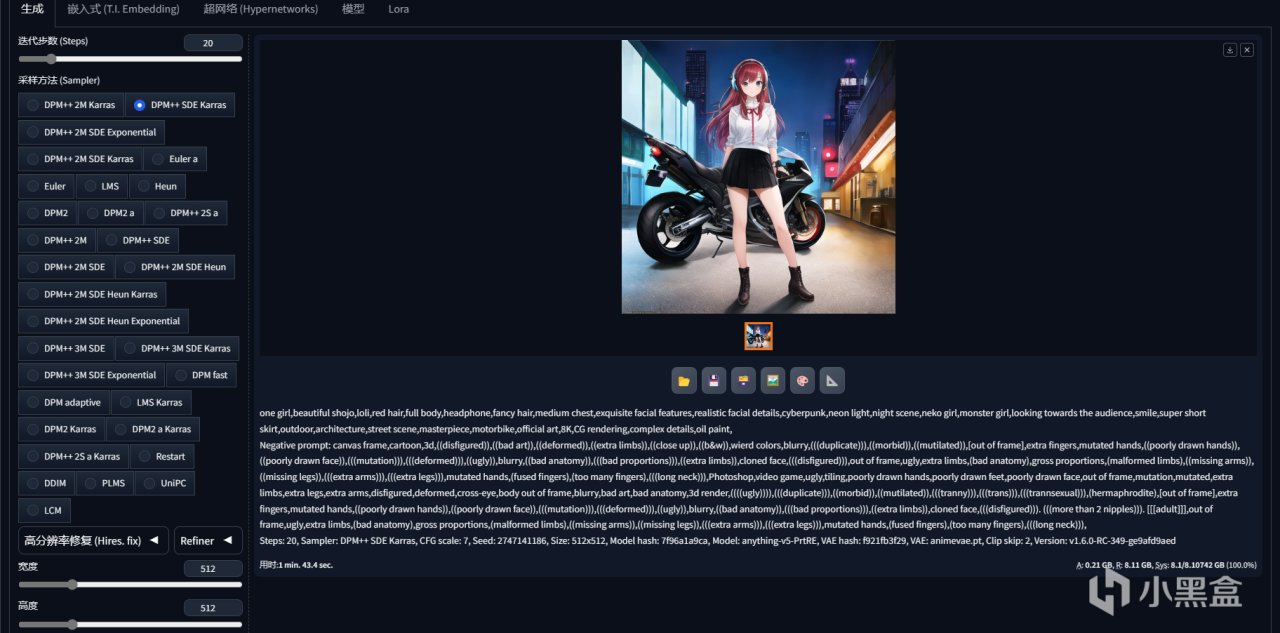Image resolution: width=1280 pixels, height=633 pixels.
Task: Choose the PLMS sampler
Action: pyautogui.click(x=104, y=483)
